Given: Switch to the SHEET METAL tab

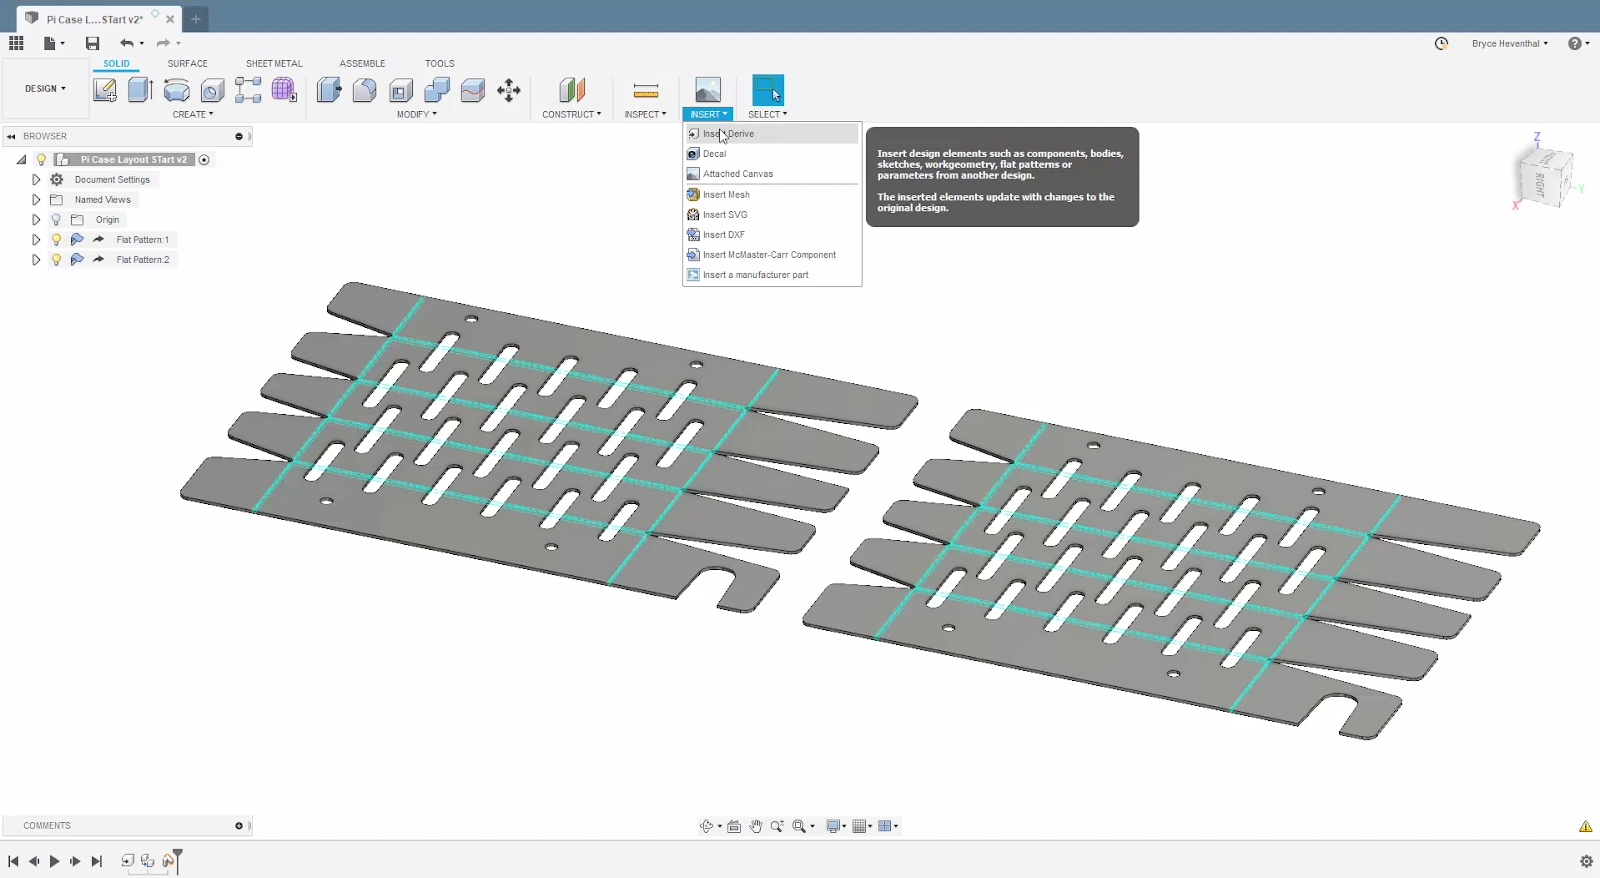Looking at the screenshot, I should coord(274,63).
